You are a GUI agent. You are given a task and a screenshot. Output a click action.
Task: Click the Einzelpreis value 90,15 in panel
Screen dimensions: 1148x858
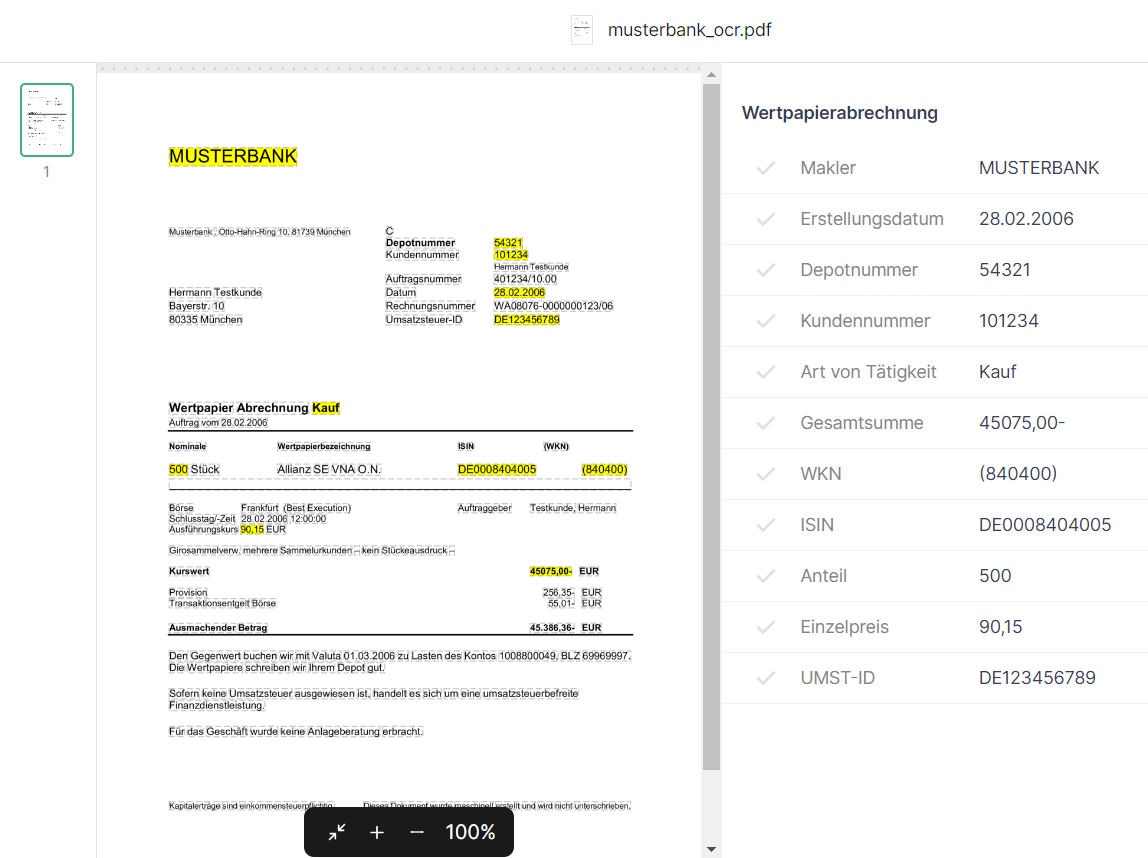pyautogui.click(x=1001, y=627)
